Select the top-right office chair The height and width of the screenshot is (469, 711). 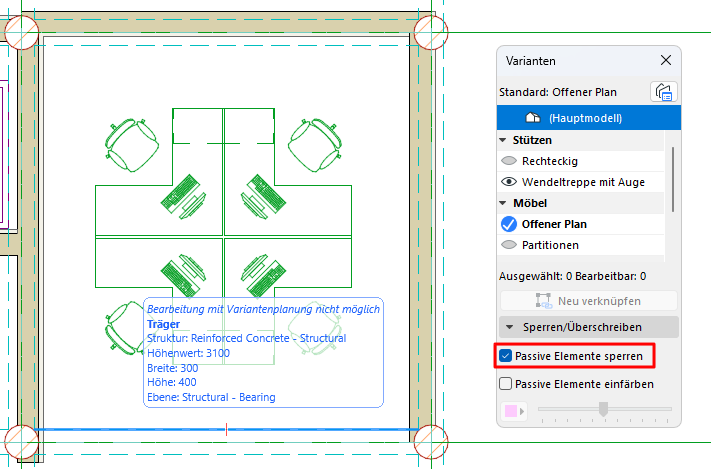point(315,145)
